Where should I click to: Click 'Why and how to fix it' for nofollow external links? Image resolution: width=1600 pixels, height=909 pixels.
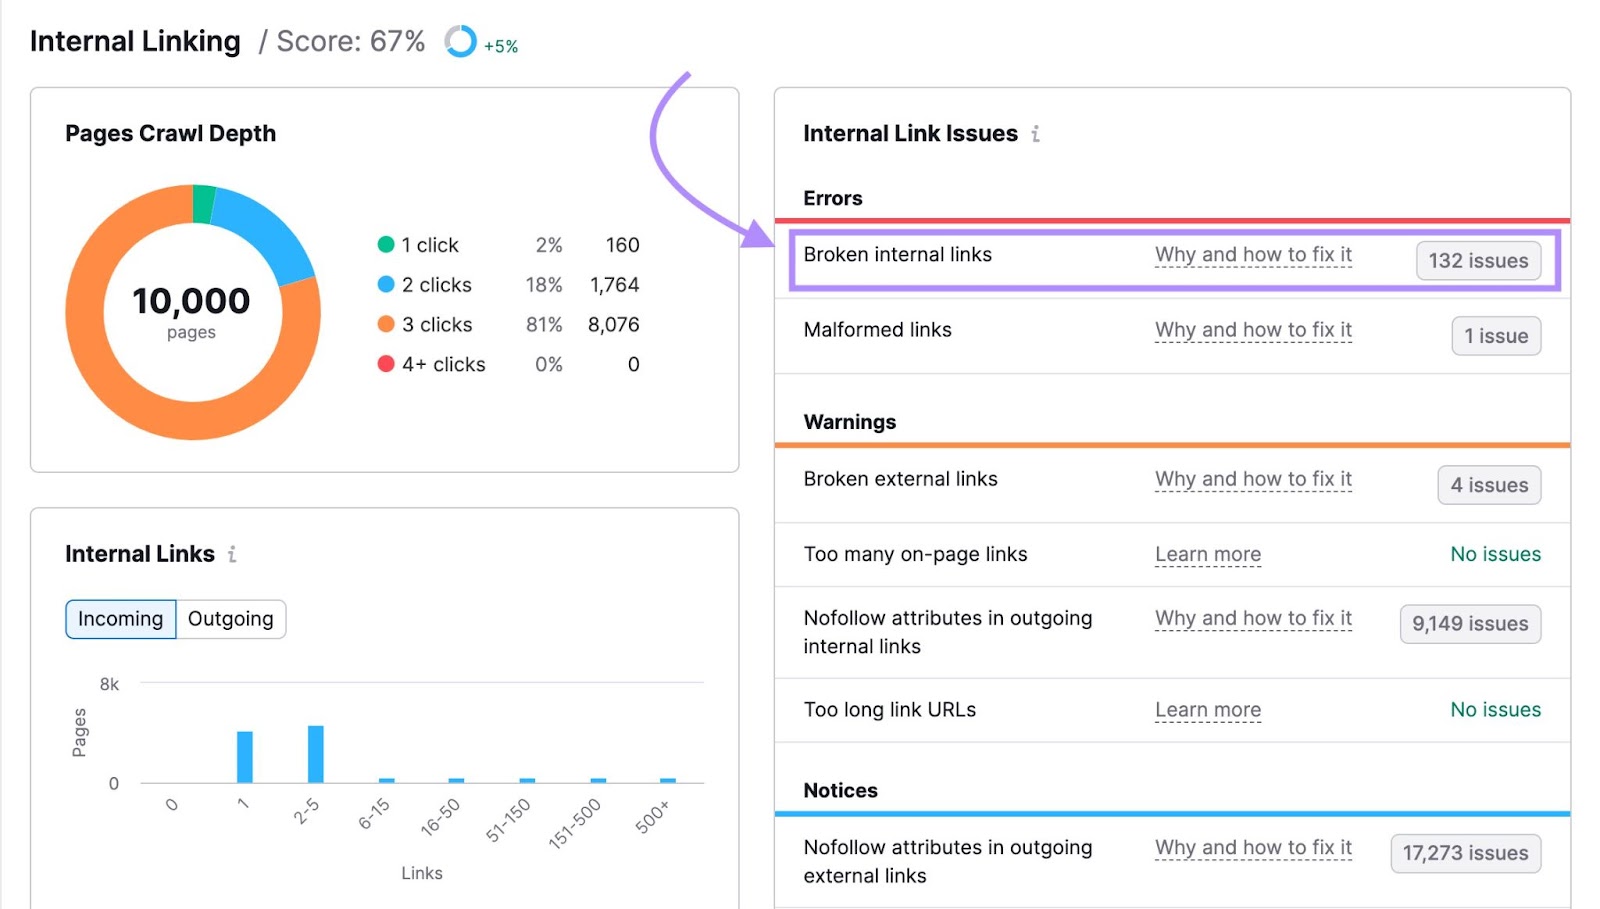[1253, 847]
